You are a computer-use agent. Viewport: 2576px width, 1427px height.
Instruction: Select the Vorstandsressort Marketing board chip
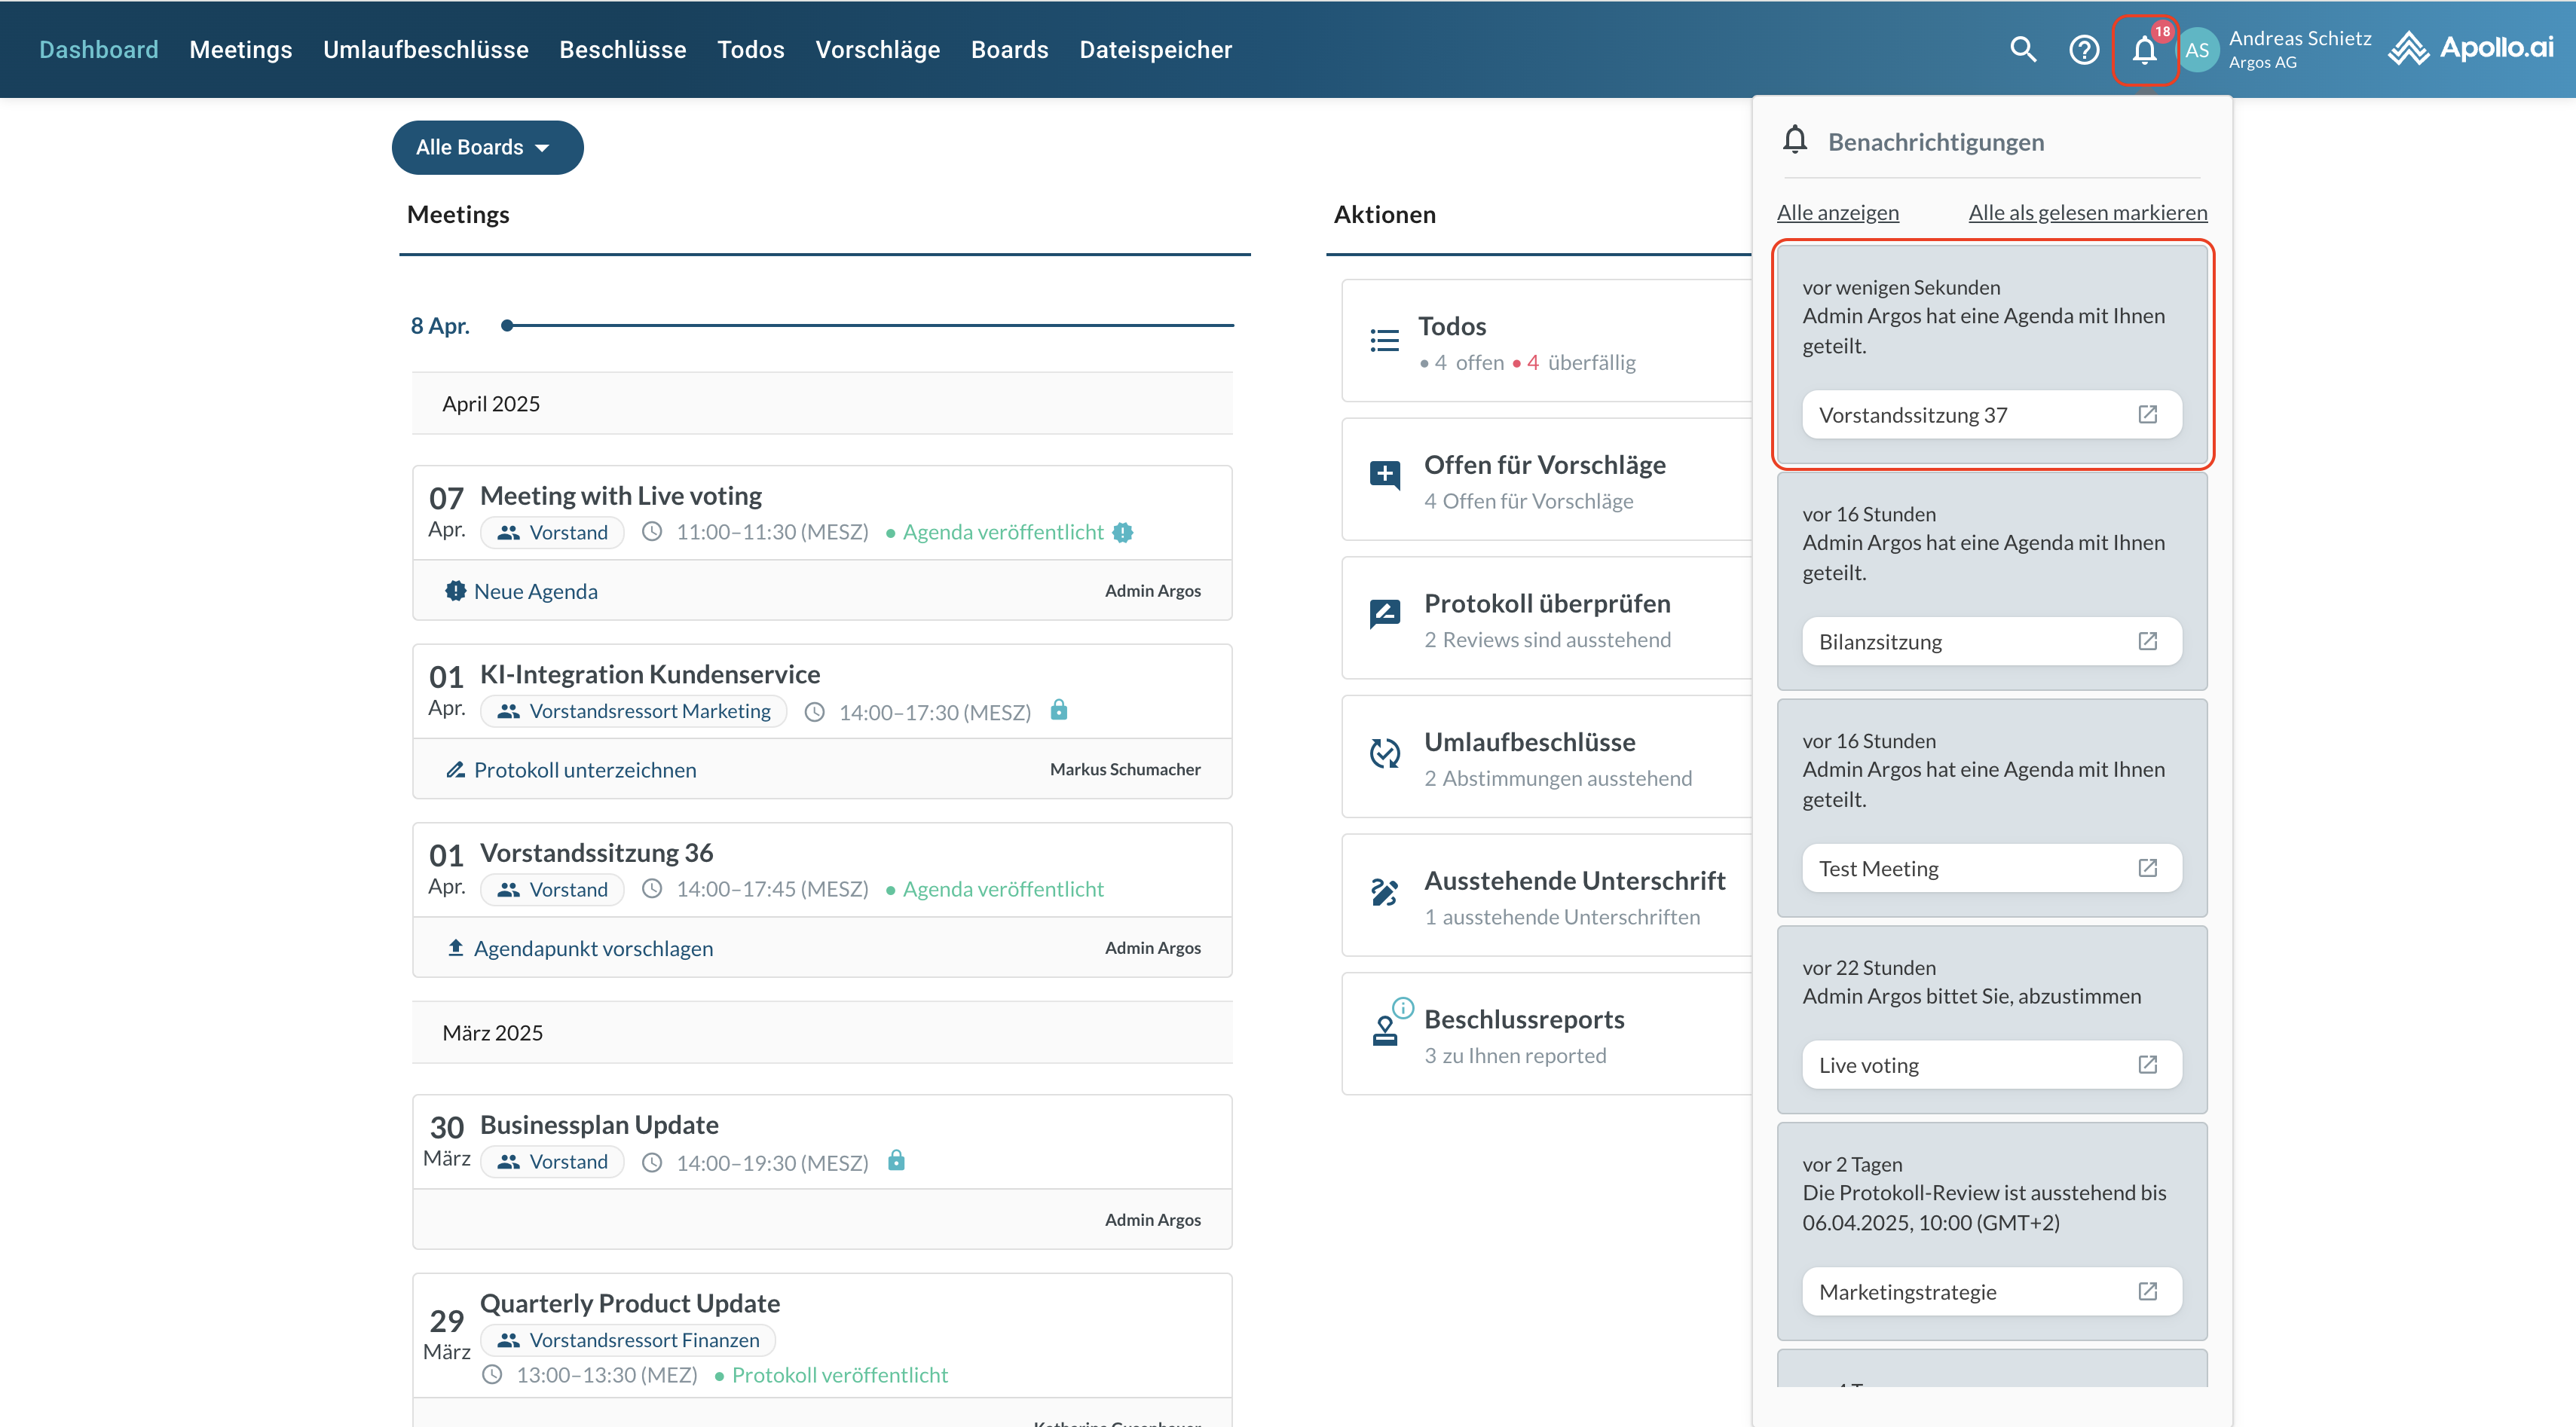[634, 711]
